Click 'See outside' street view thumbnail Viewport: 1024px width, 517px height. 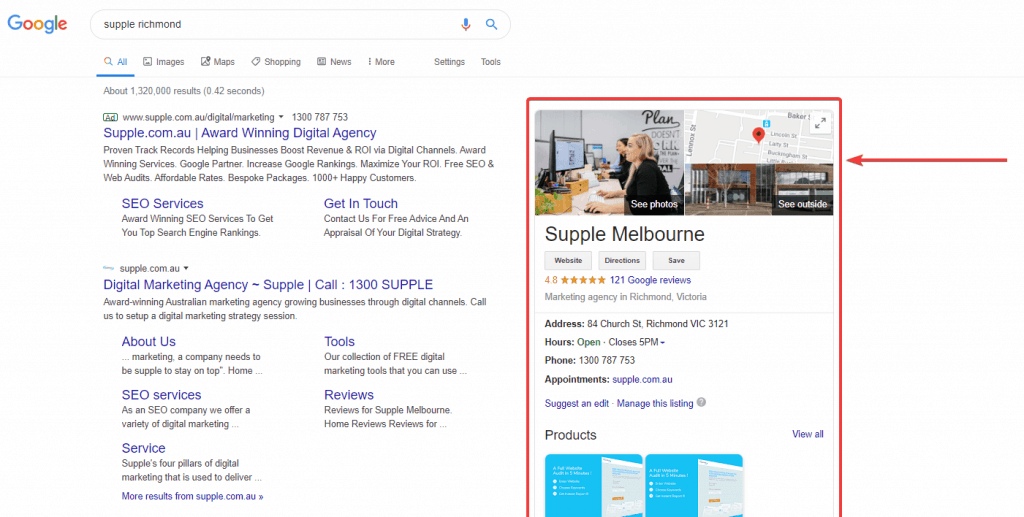click(759, 189)
